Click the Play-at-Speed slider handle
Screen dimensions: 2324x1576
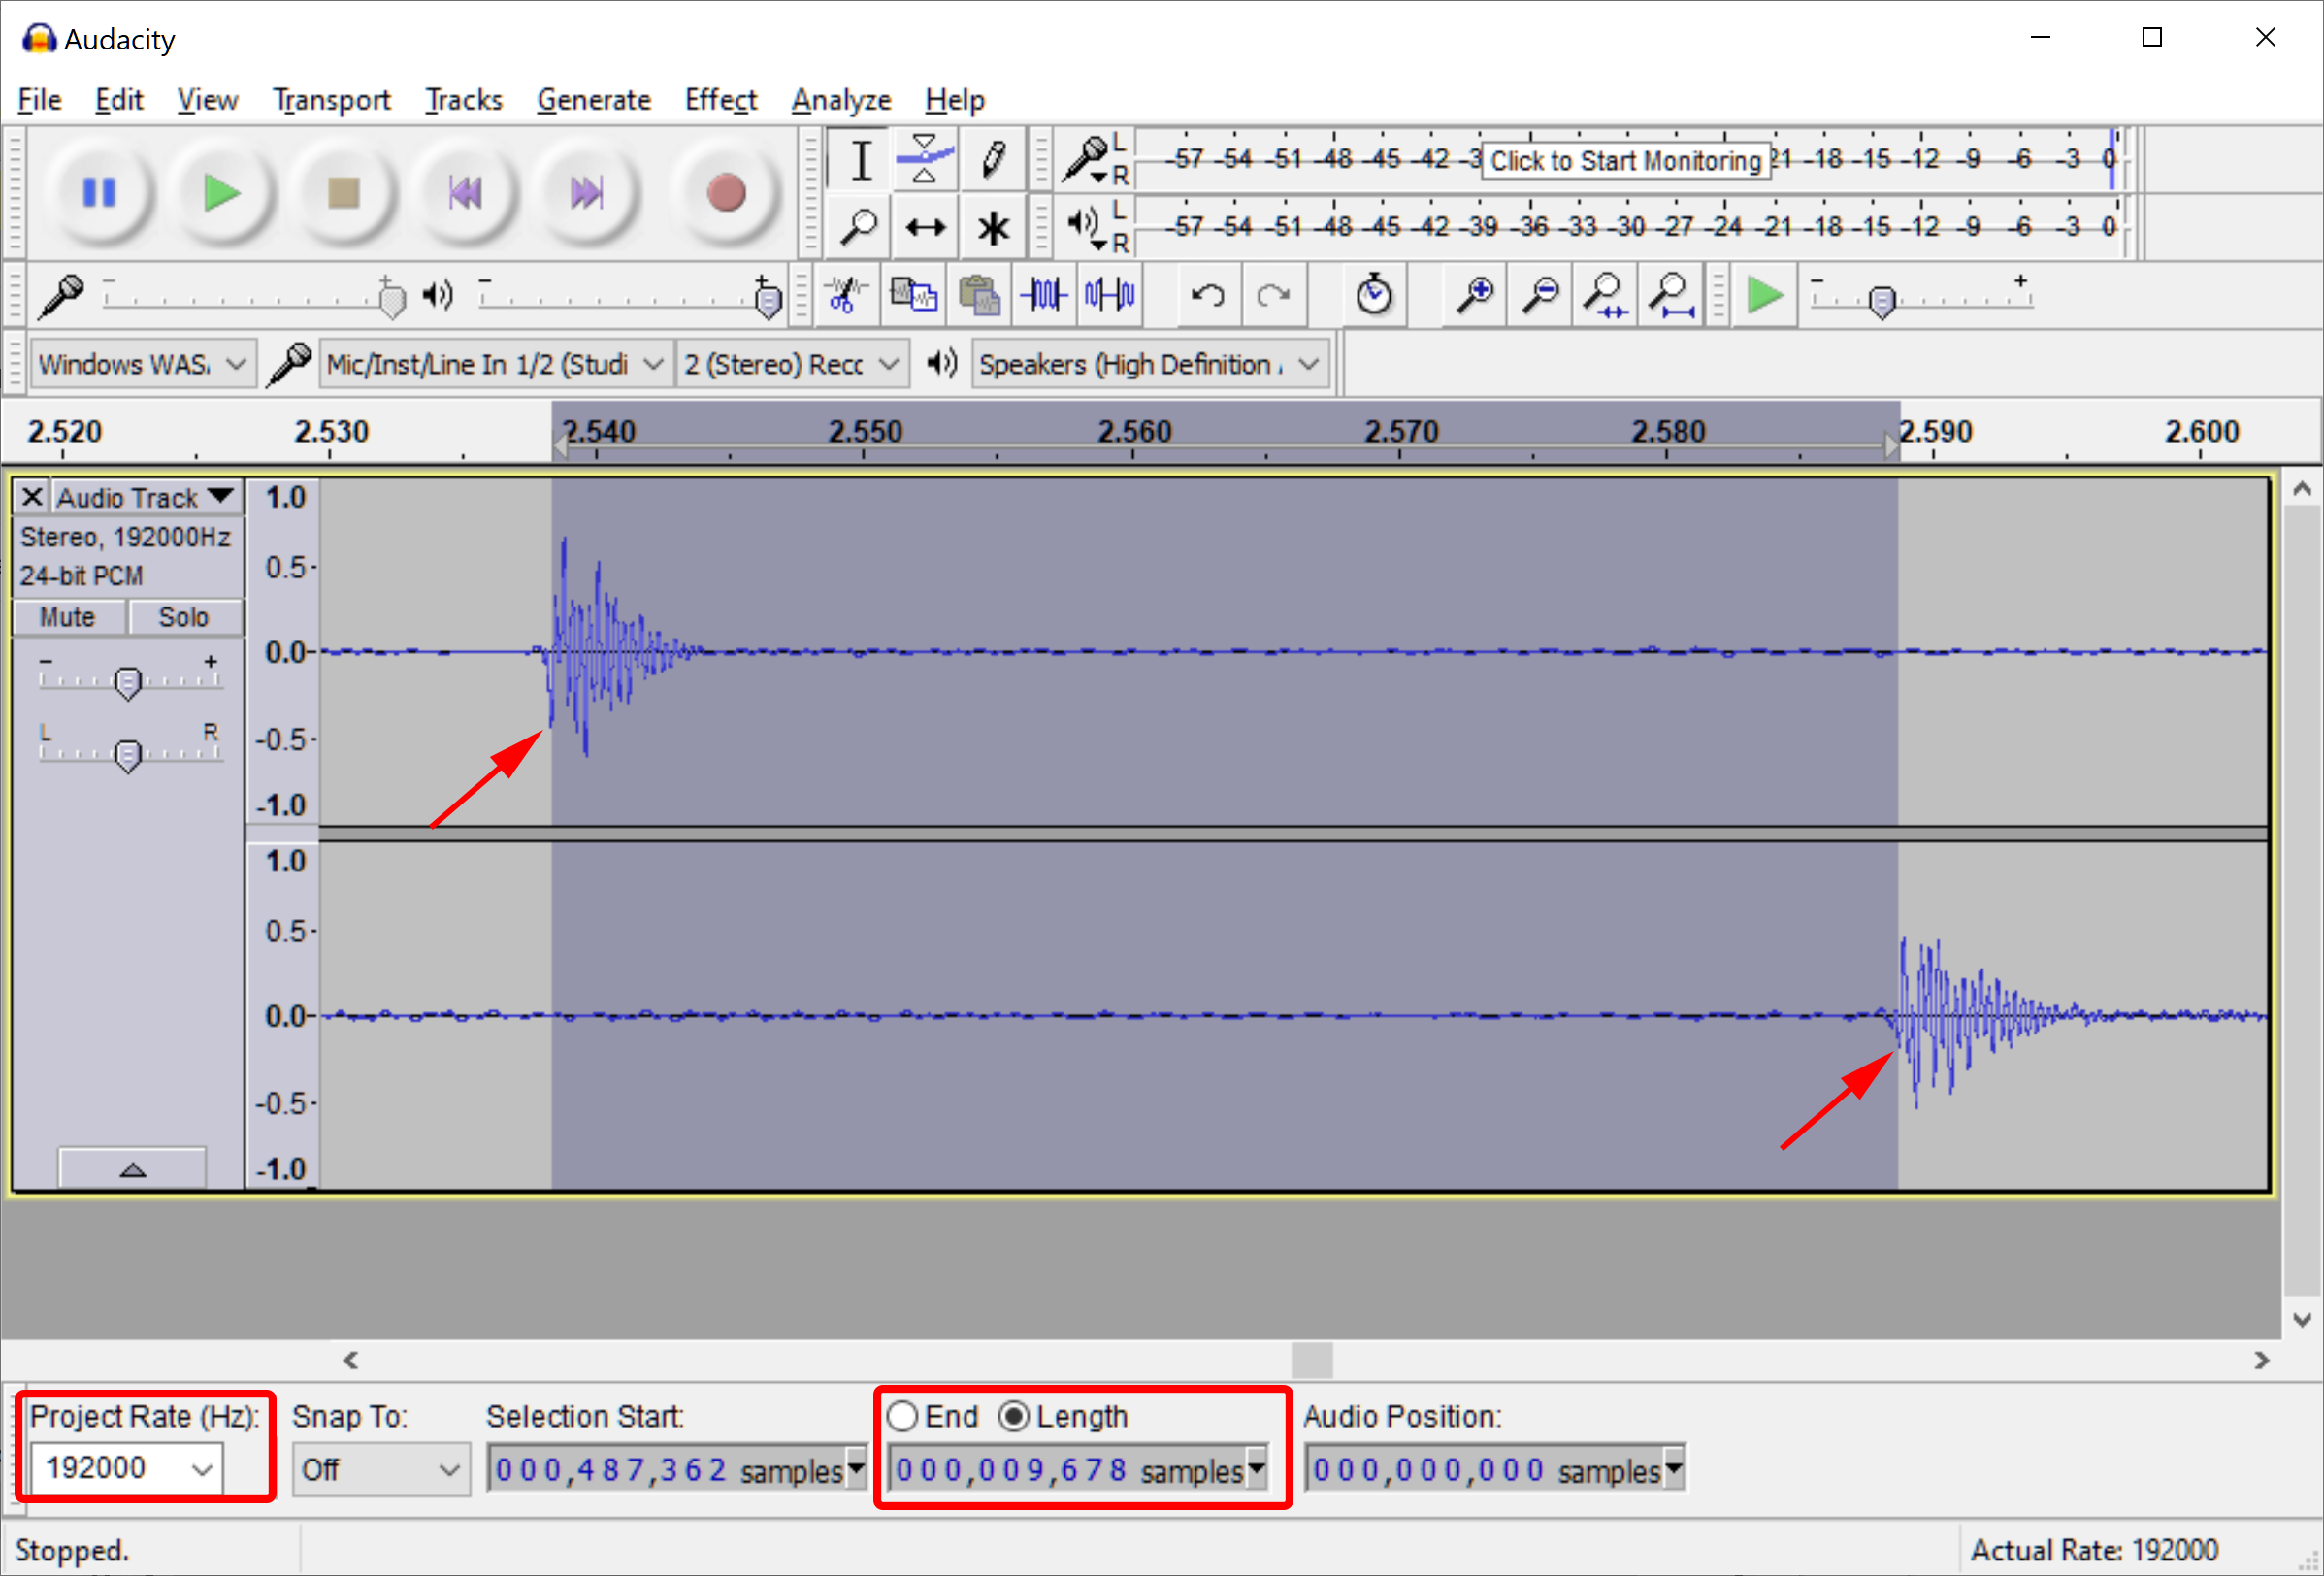[1882, 300]
